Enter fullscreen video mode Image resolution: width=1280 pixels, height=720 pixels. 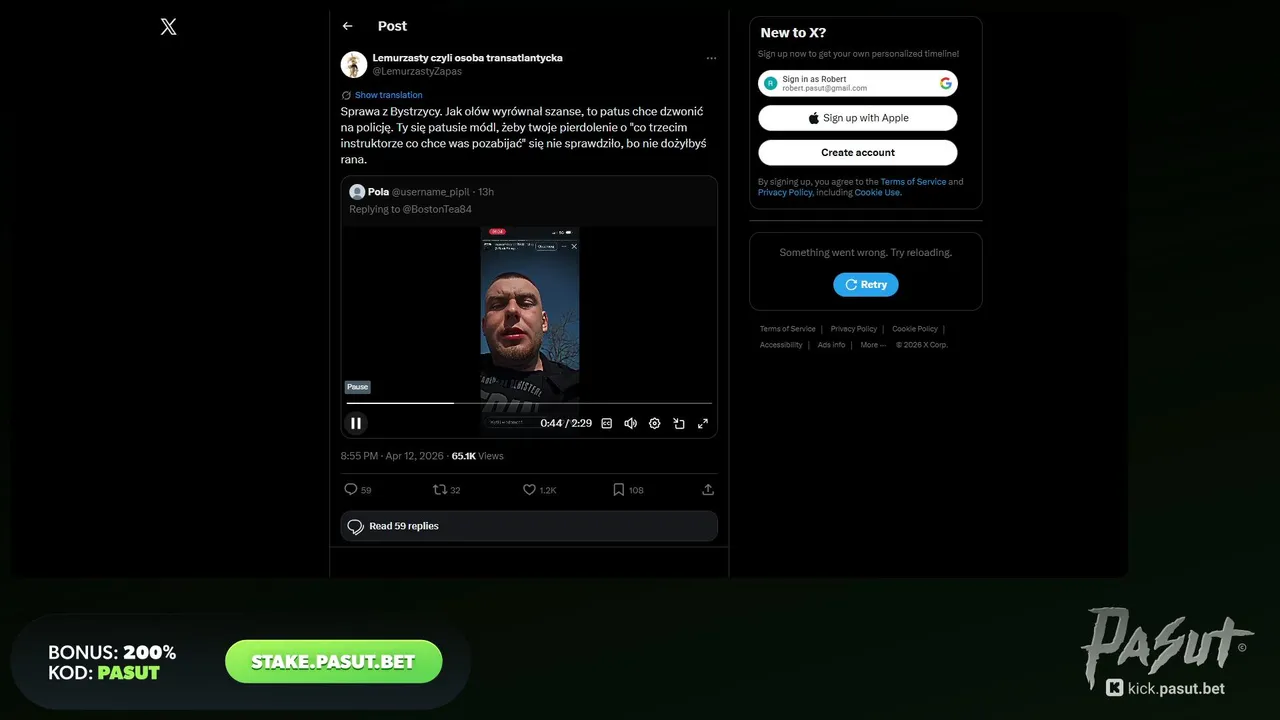tap(703, 424)
